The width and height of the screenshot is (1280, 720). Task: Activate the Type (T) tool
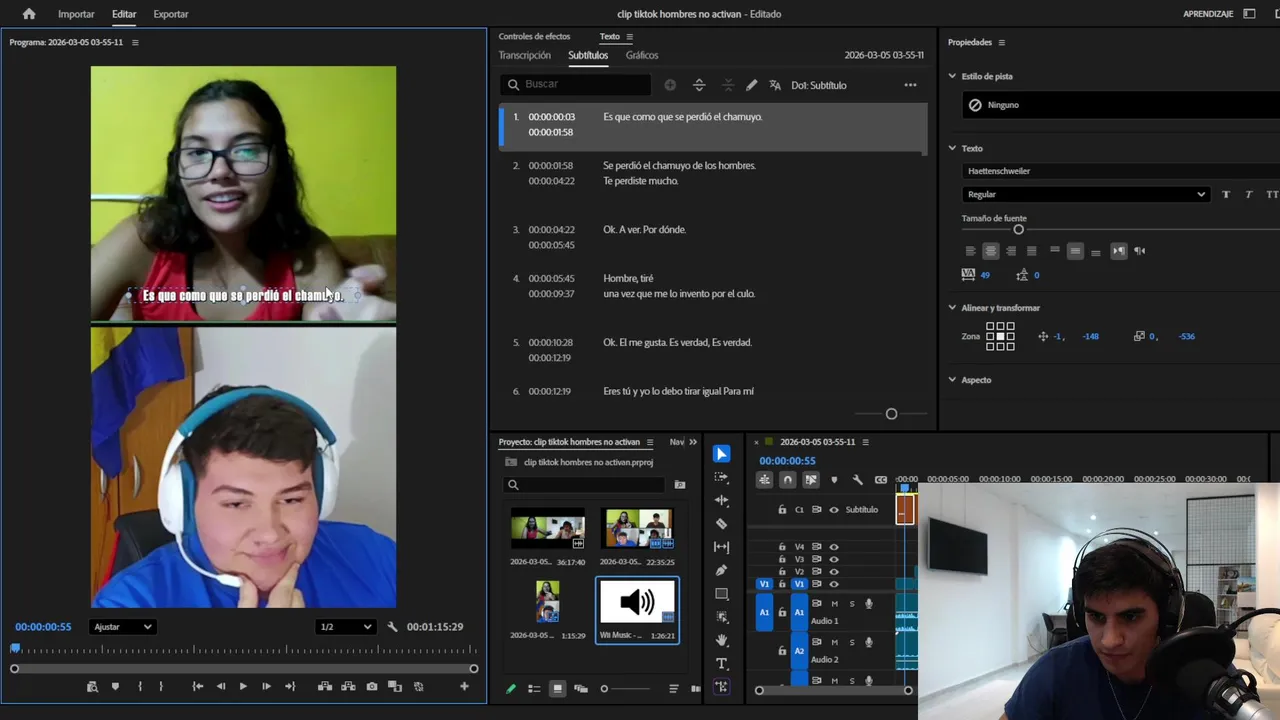722,664
